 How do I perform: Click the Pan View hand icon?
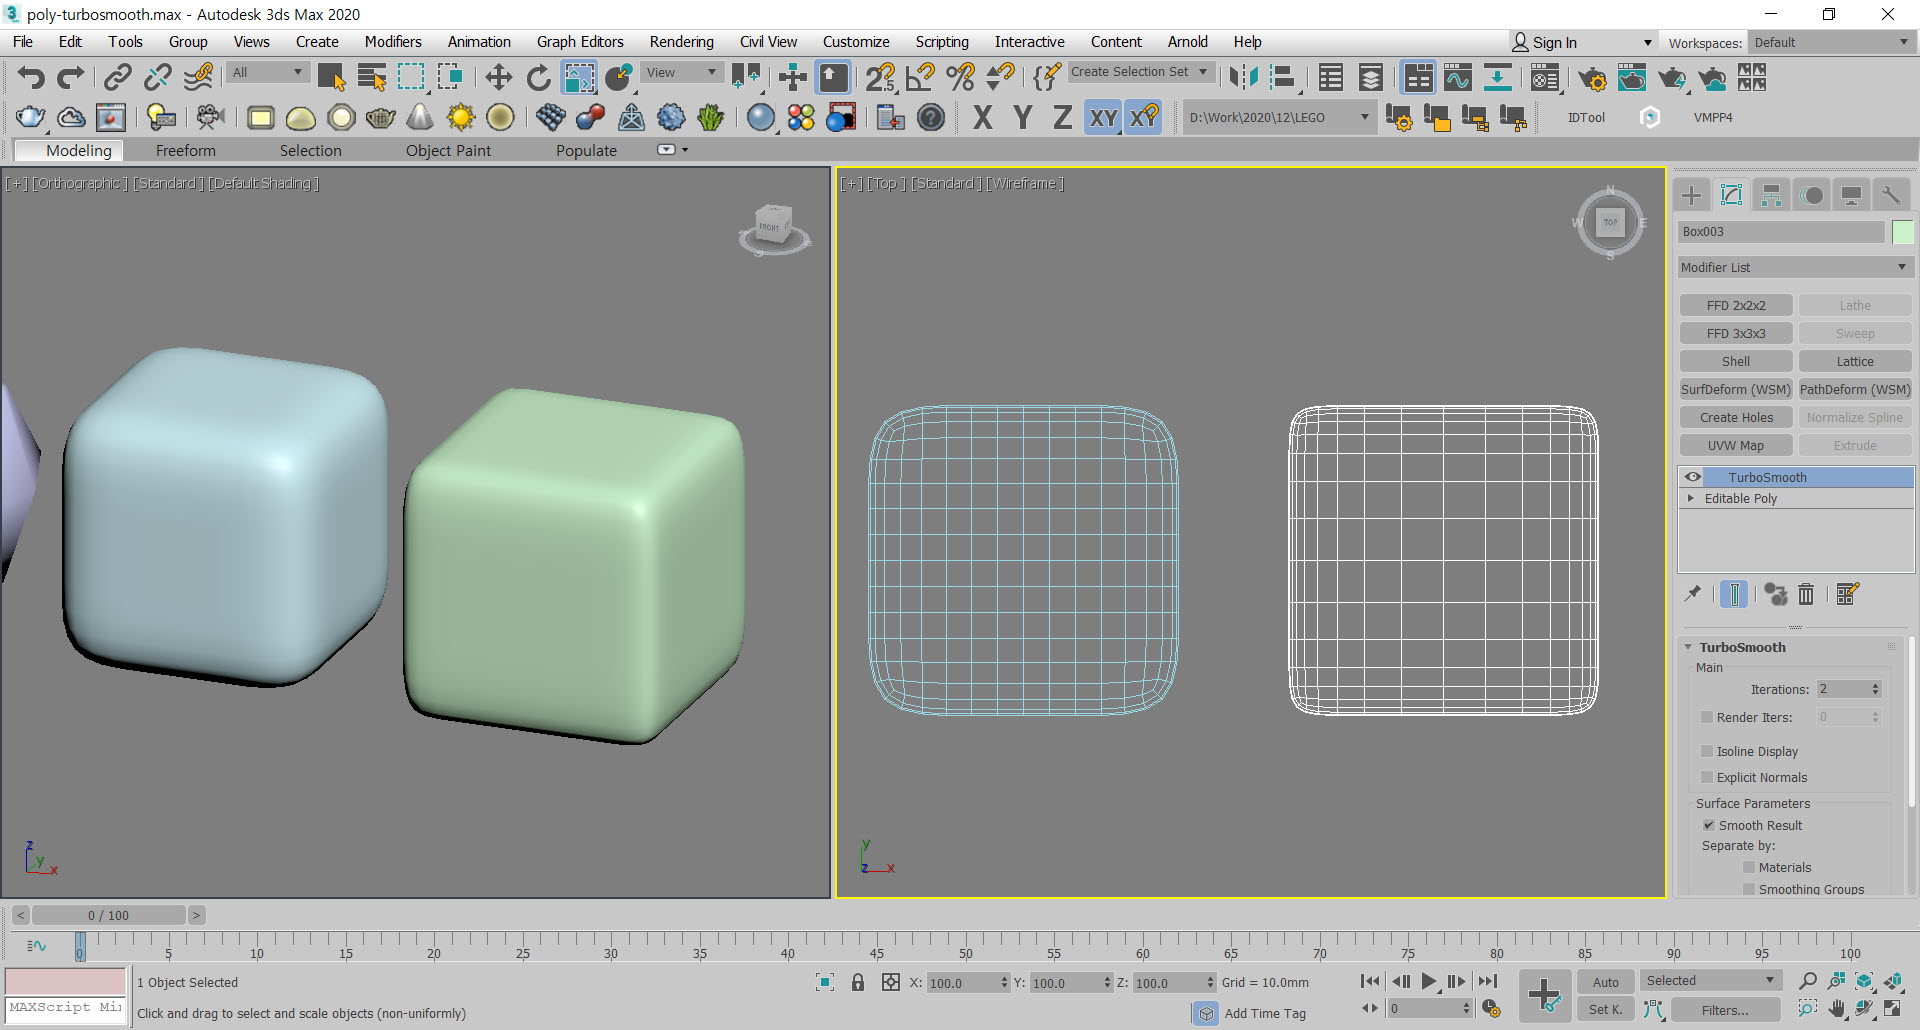1837,1009
